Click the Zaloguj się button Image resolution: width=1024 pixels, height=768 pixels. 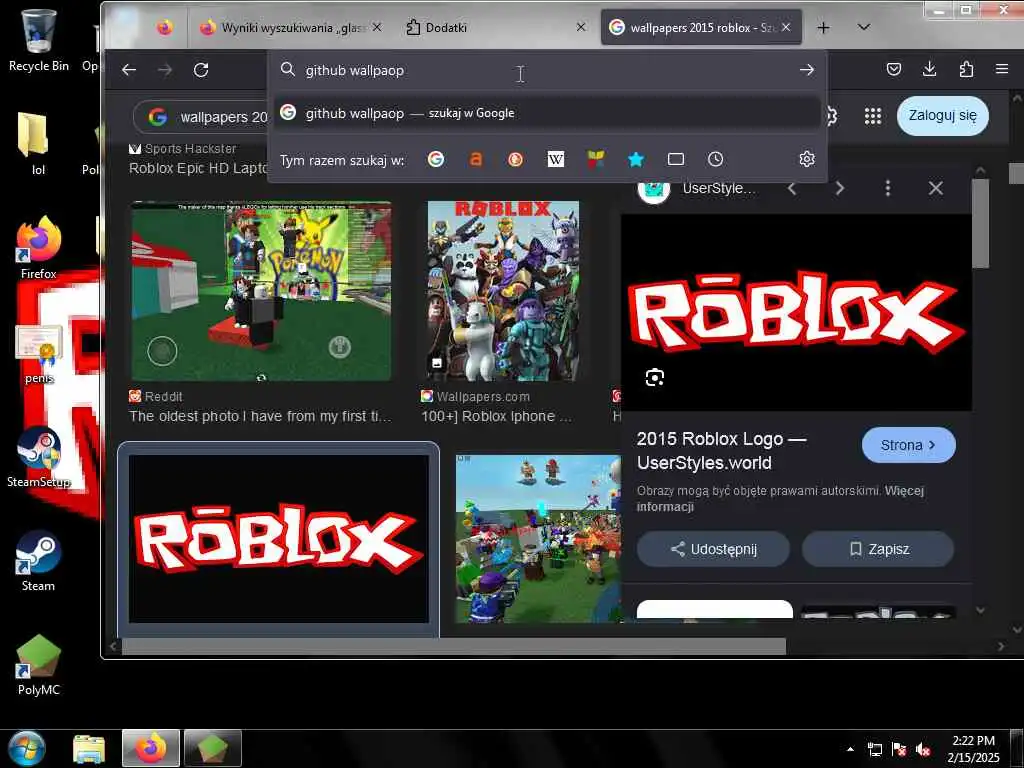click(942, 116)
